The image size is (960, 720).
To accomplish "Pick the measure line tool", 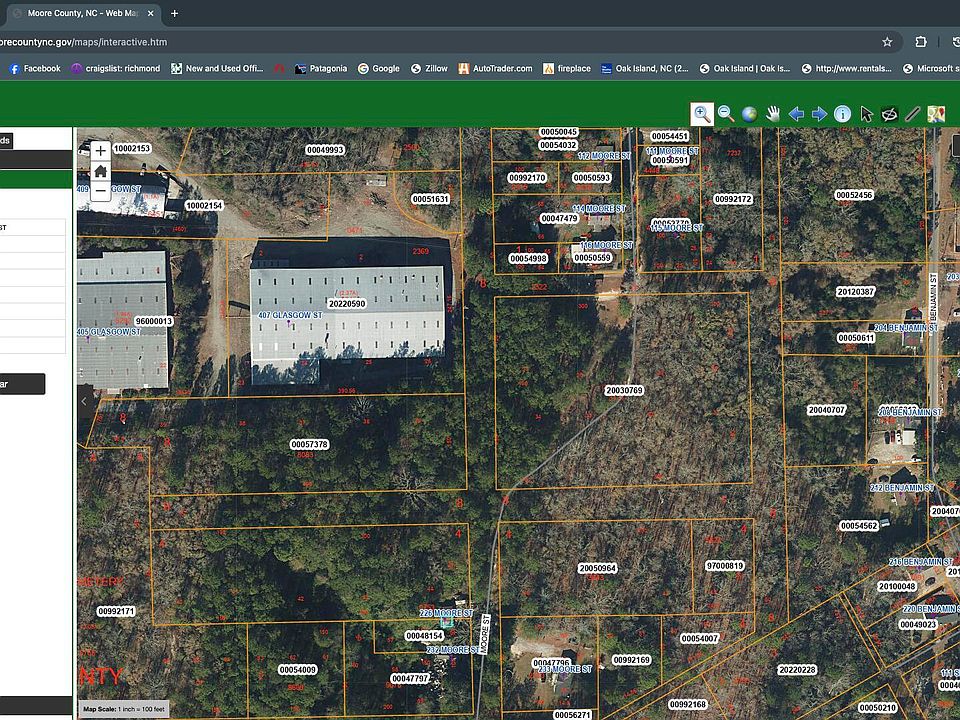I will point(912,114).
